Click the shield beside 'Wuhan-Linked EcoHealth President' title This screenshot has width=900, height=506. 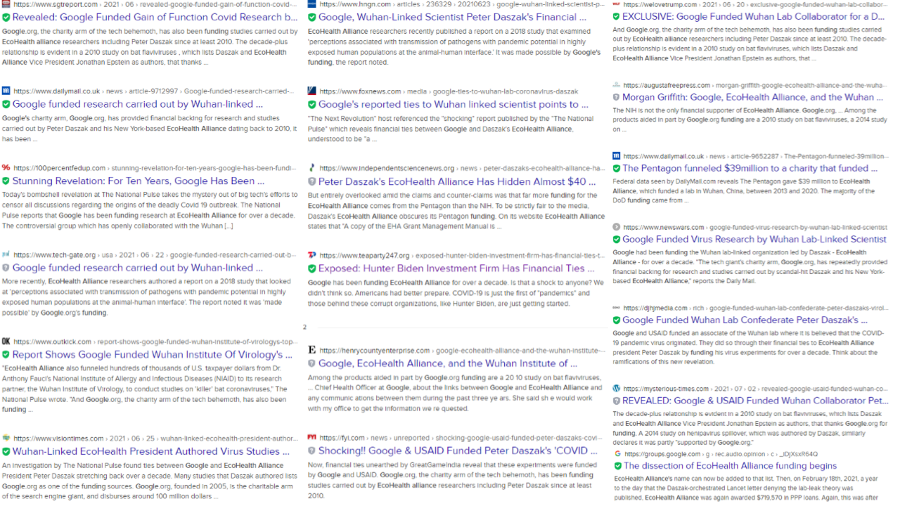coord(6,452)
